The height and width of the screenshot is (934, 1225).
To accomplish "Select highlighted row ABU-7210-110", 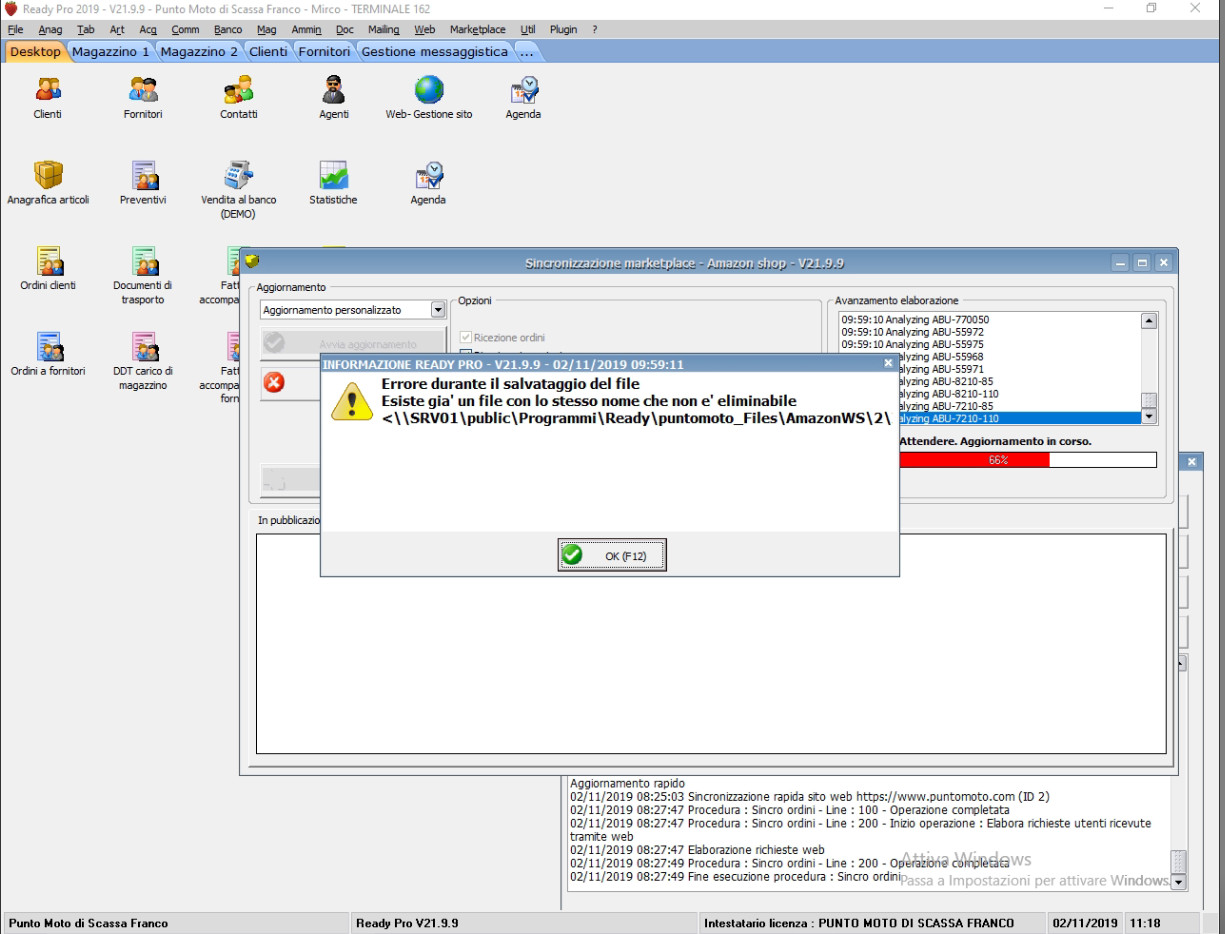I will [x=1019, y=418].
